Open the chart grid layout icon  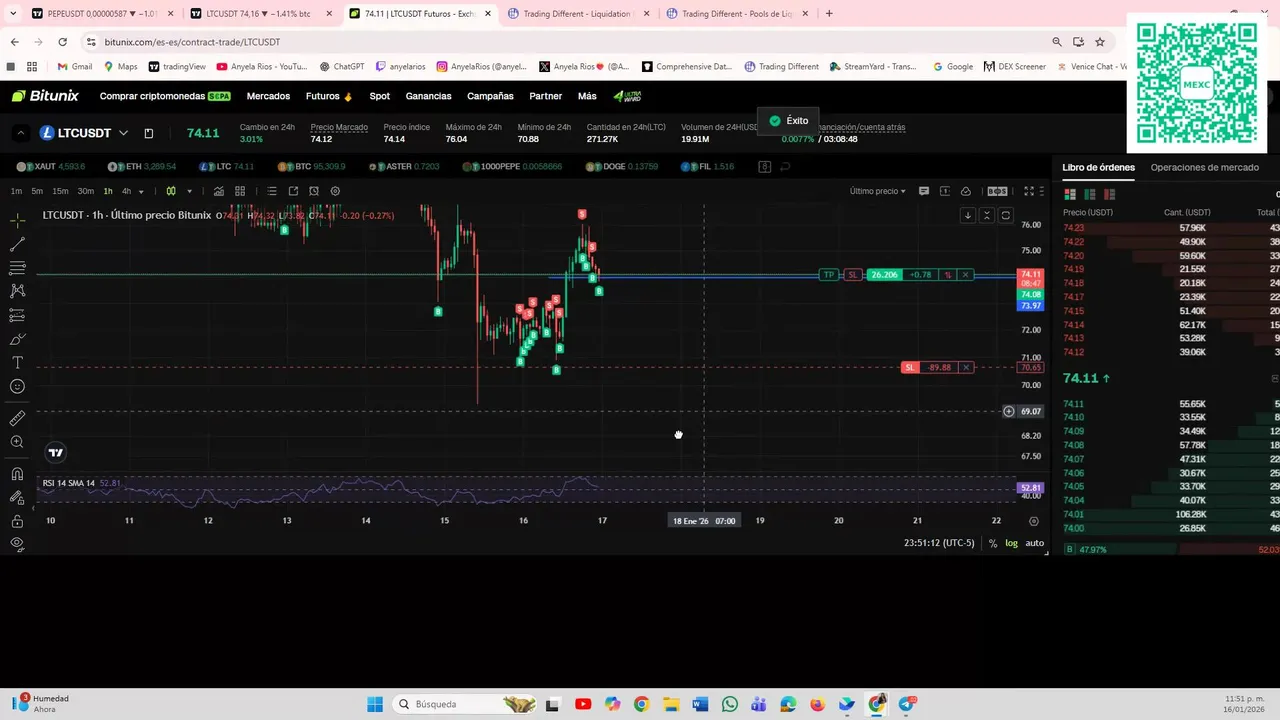click(x=240, y=191)
